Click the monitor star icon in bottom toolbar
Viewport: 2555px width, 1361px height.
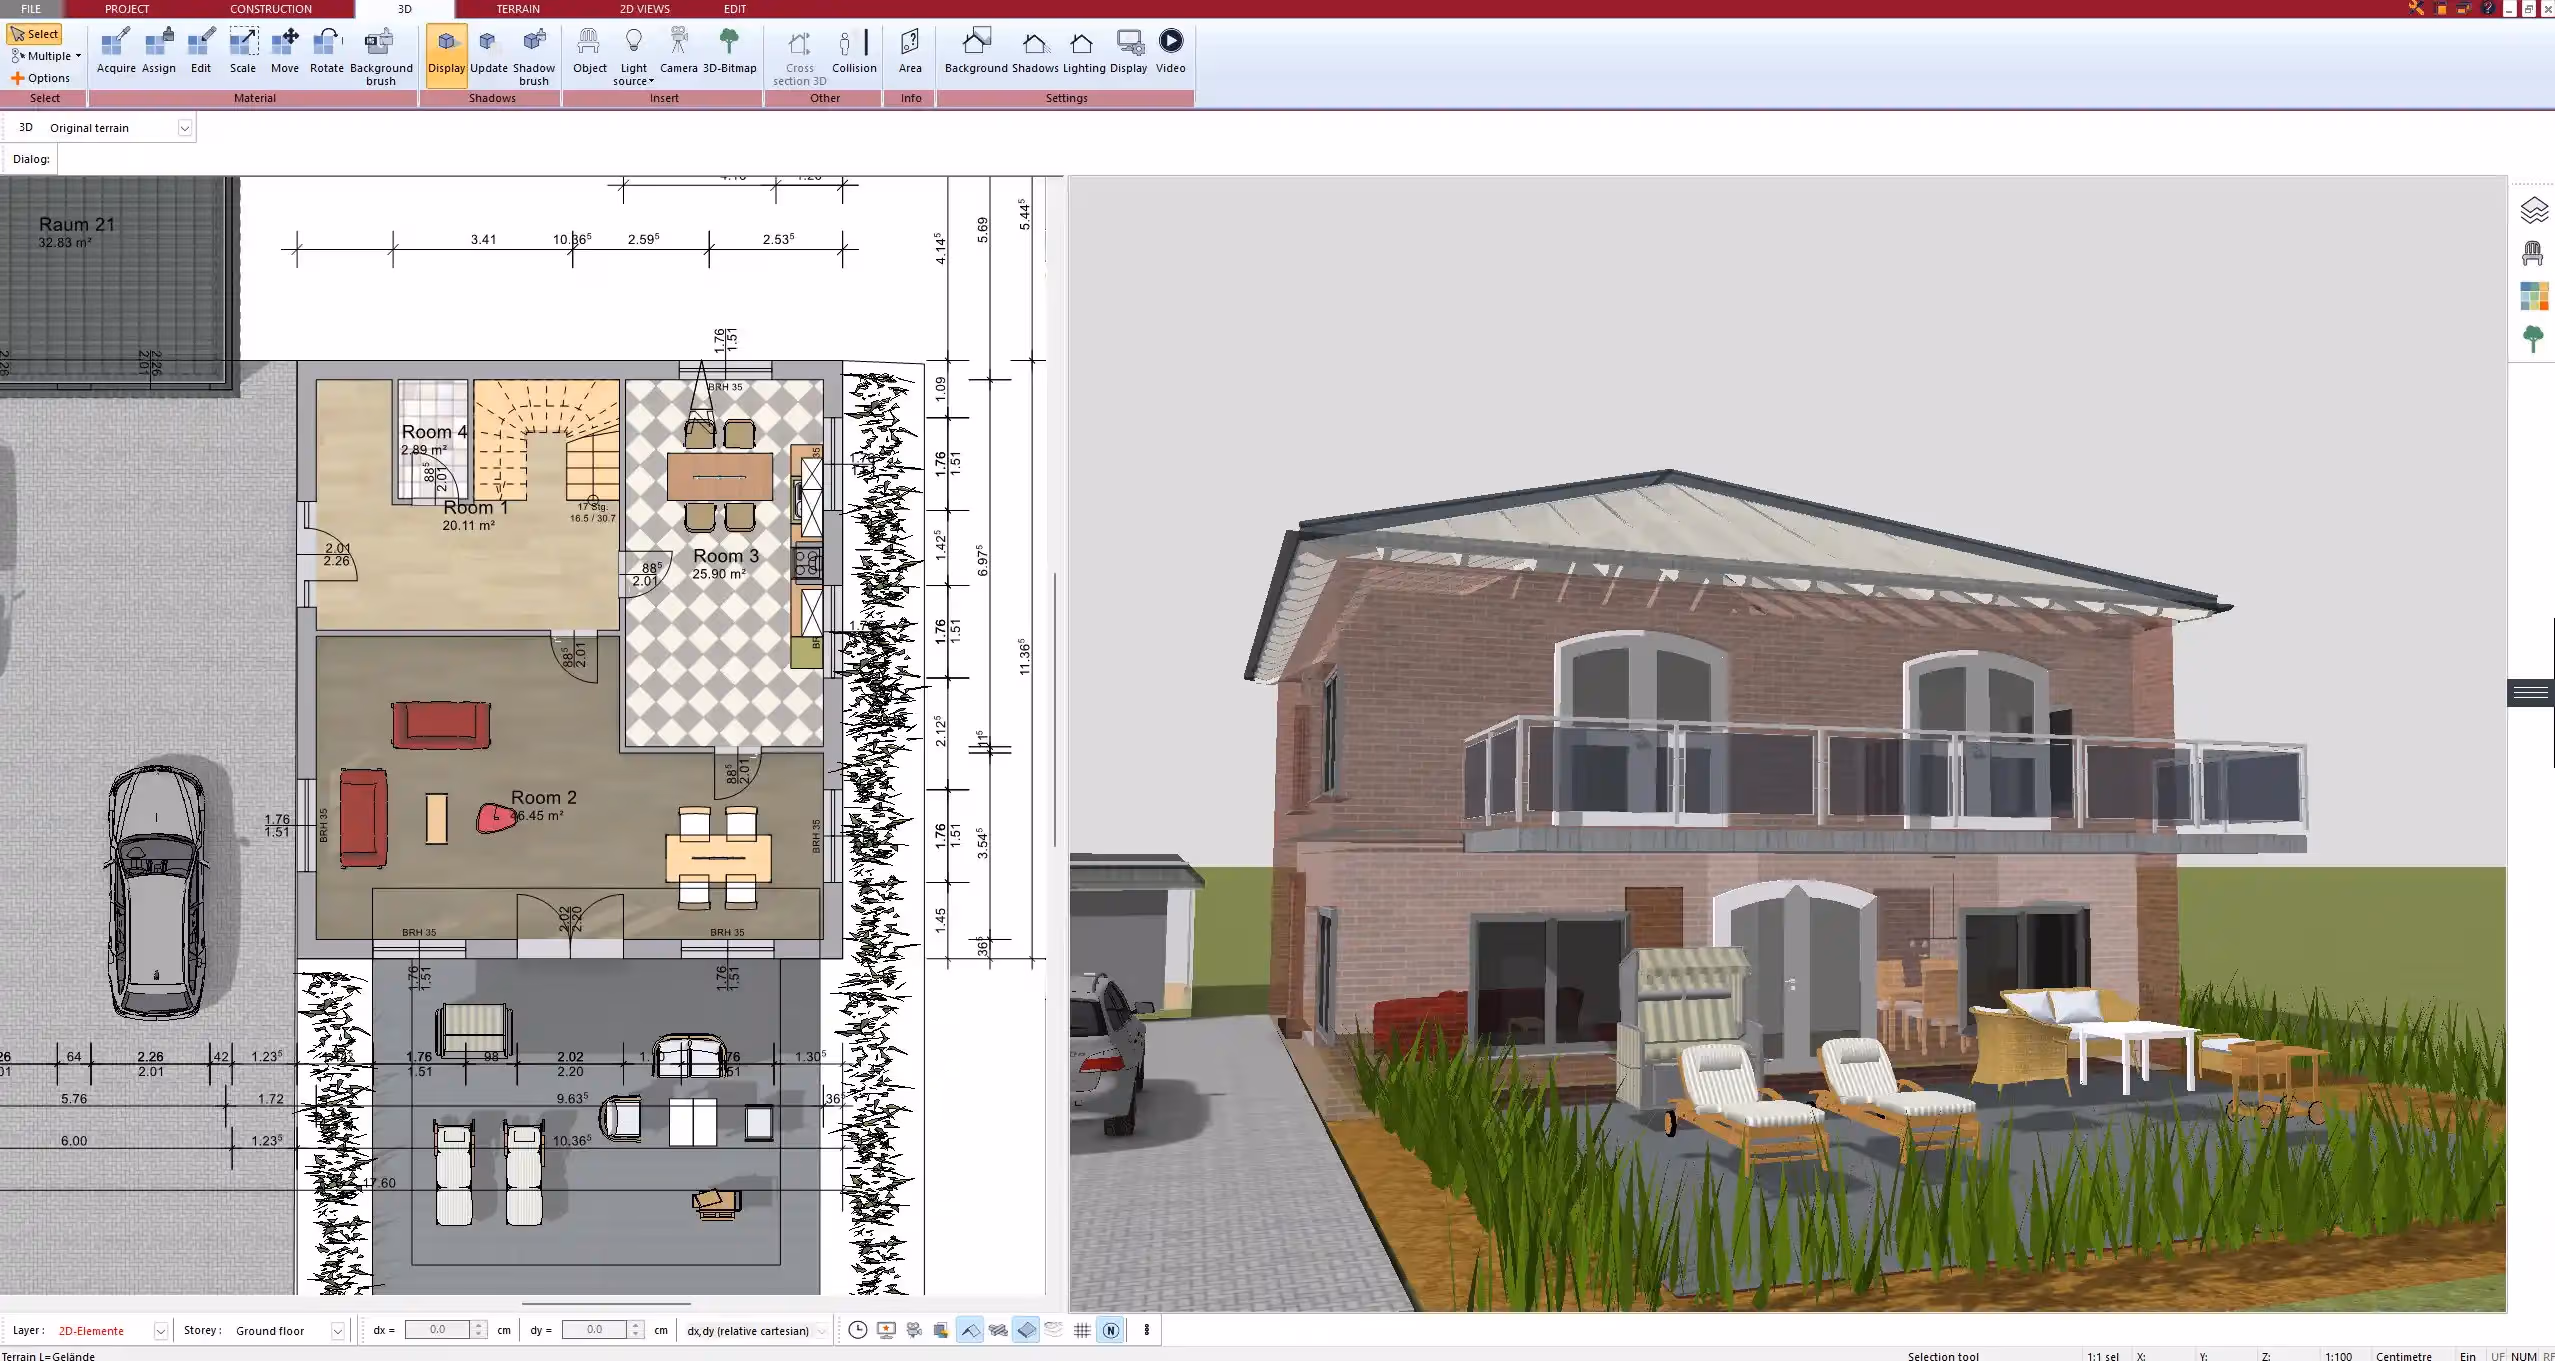click(885, 1330)
